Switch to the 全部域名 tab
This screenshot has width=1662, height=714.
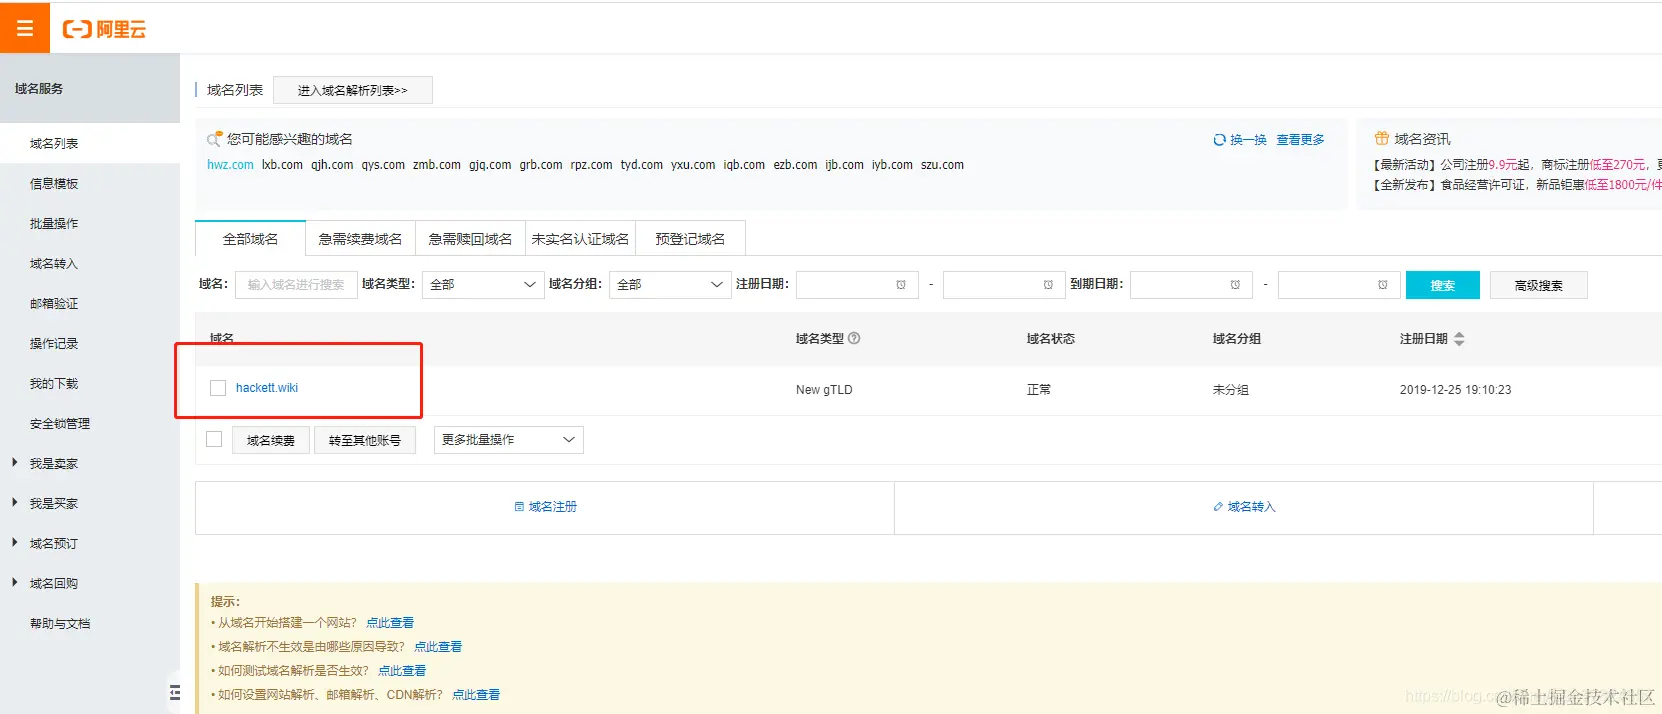point(250,239)
